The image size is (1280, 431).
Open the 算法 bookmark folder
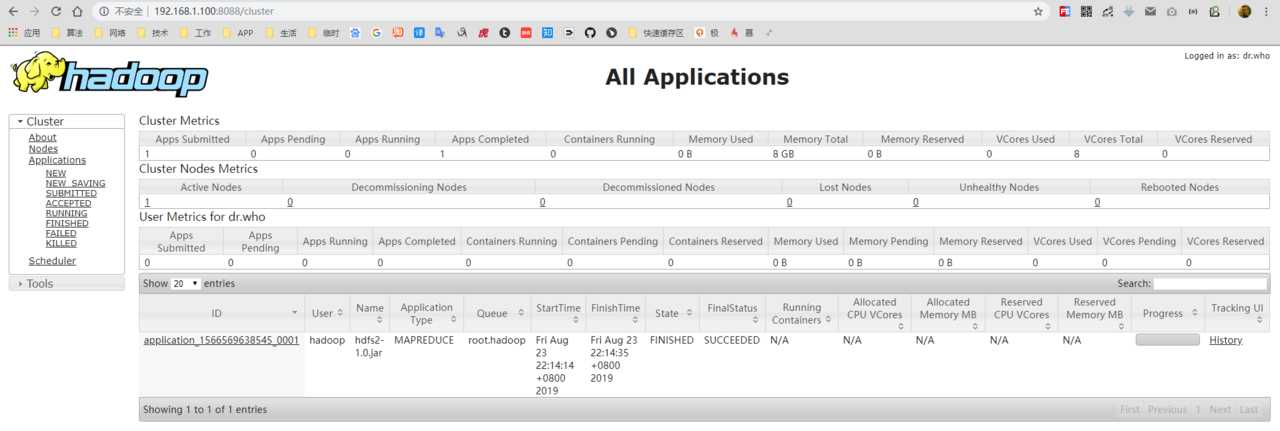pyautogui.click(x=66, y=33)
